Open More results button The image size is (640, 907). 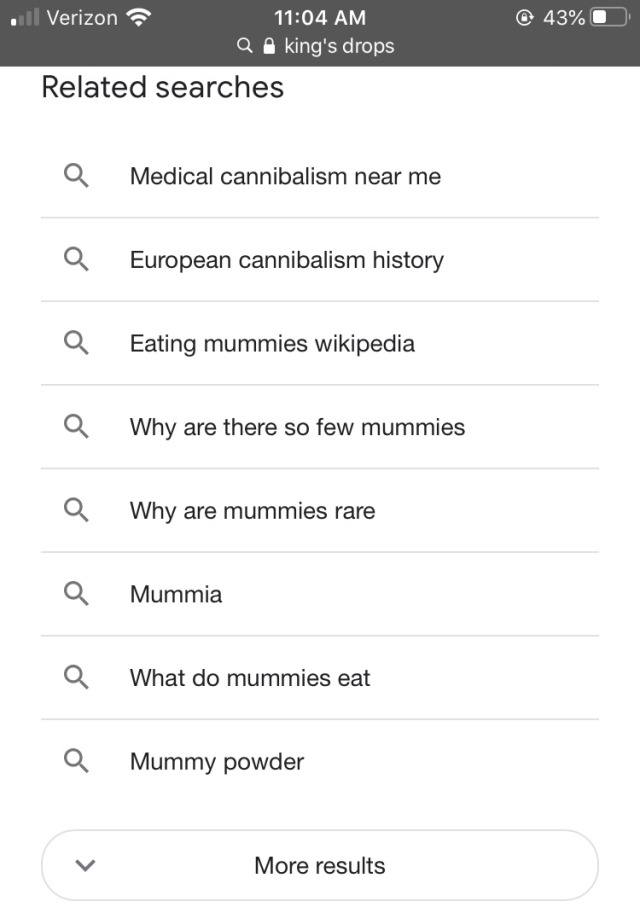(319, 865)
